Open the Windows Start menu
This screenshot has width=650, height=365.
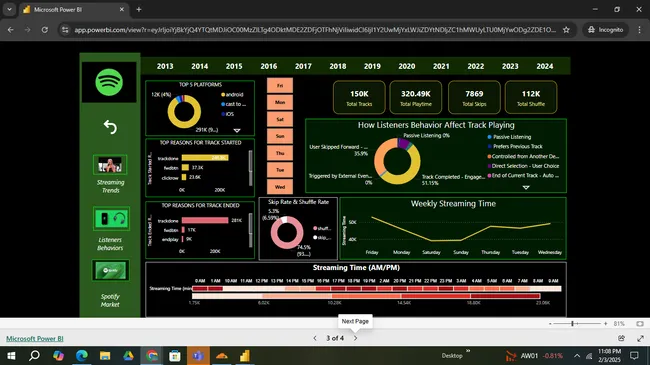(11, 356)
